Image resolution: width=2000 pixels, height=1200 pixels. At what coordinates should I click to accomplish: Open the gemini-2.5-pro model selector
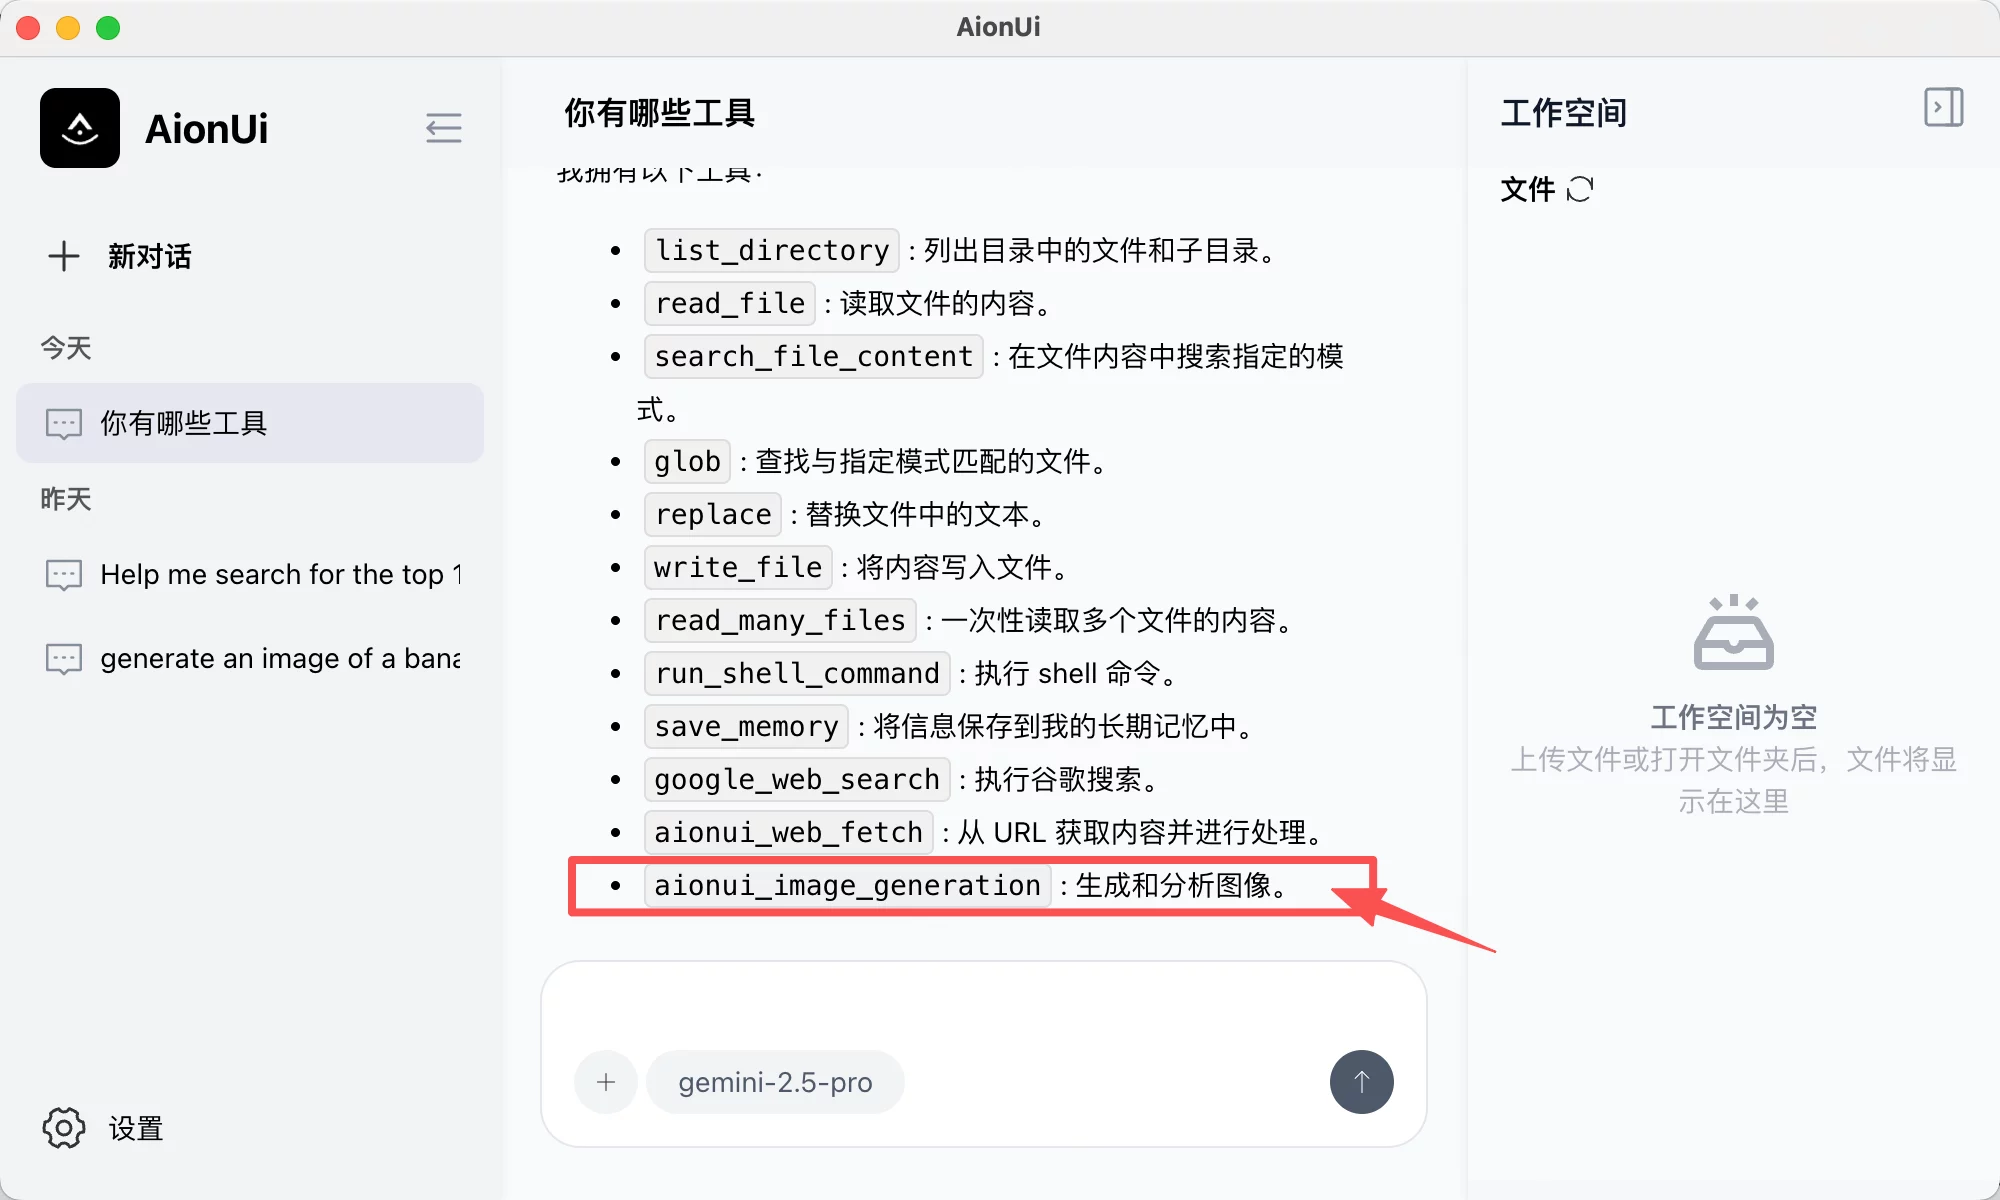click(x=775, y=1082)
